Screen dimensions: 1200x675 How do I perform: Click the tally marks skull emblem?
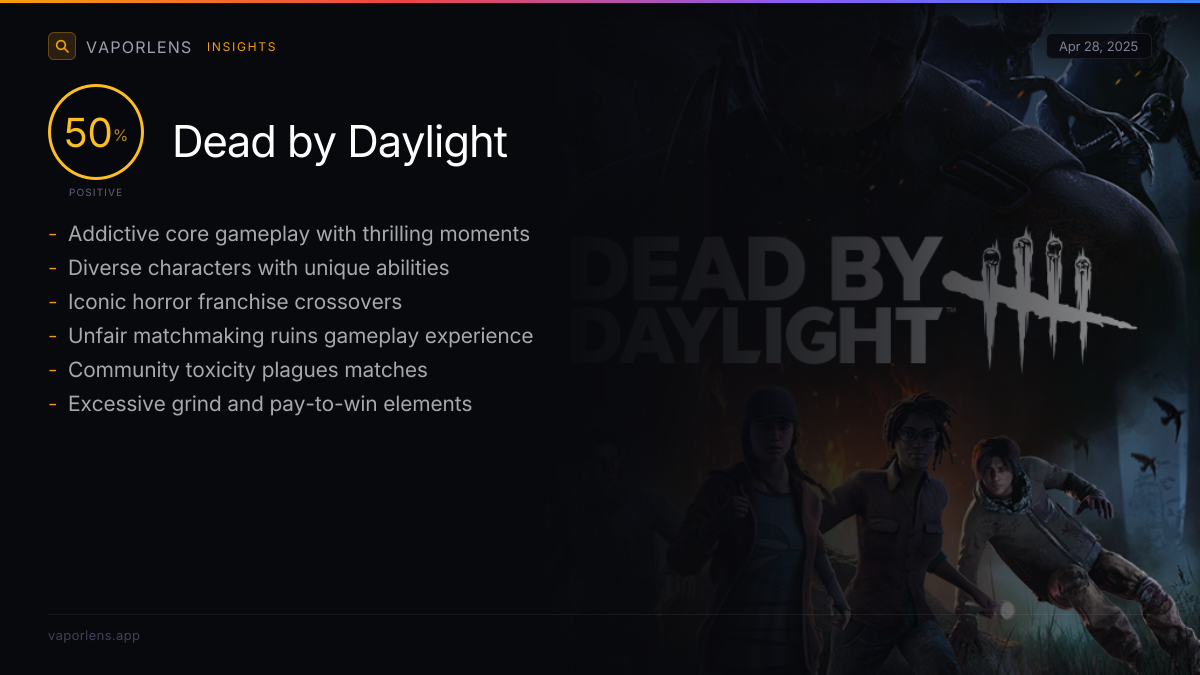pos(1040,295)
